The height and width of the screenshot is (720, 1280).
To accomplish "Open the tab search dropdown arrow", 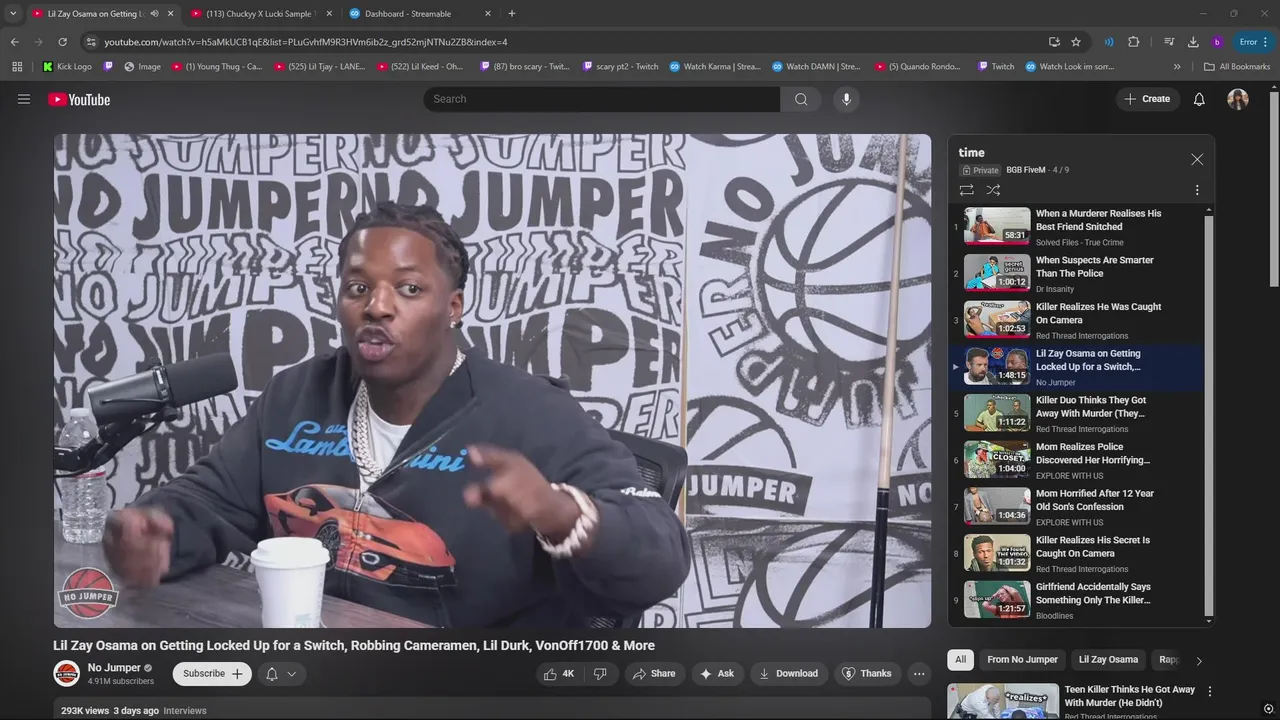I will point(13,14).
